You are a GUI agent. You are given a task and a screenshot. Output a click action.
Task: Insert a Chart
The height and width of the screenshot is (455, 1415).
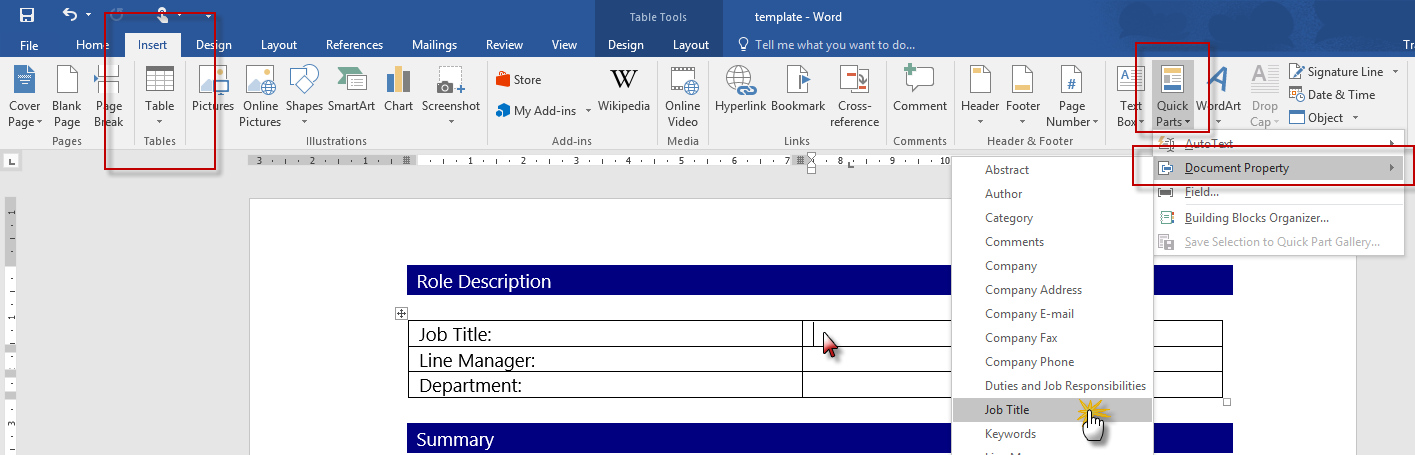click(398, 90)
